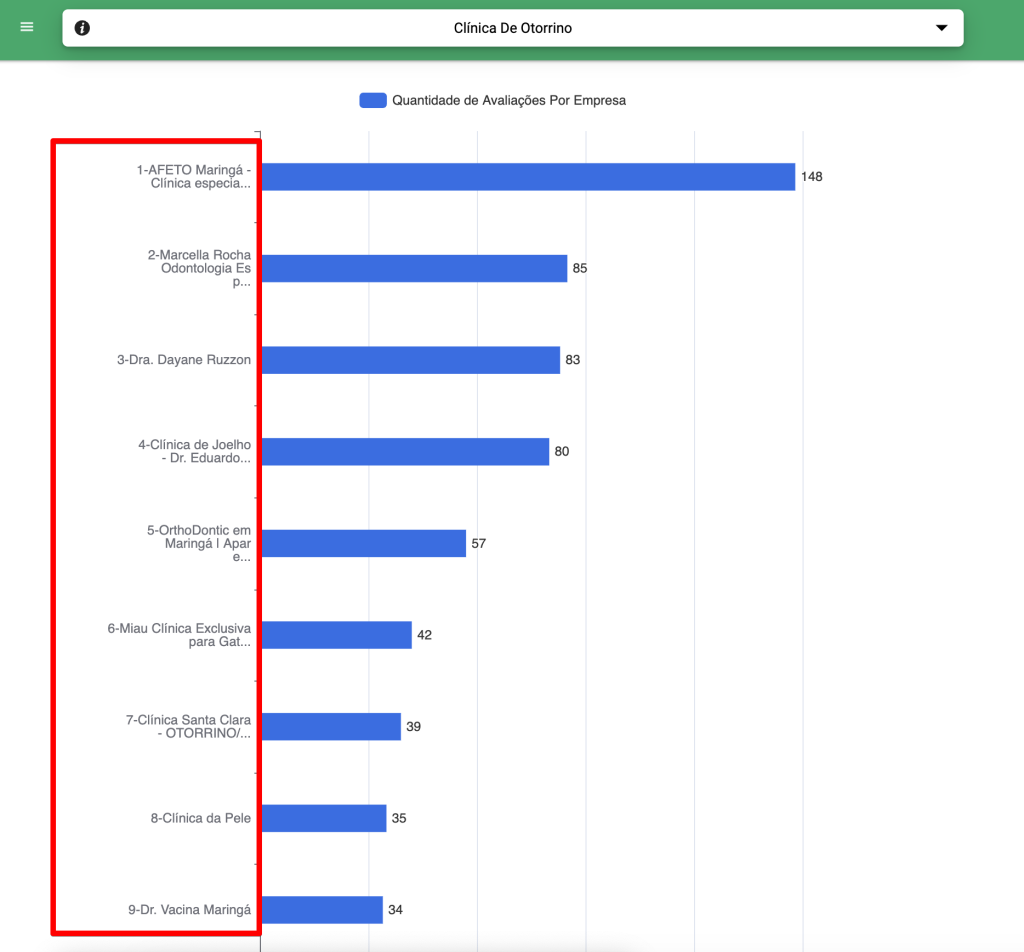Click the Dr. Vacina Maringá bar
This screenshot has height=952, width=1024.
[x=322, y=910]
